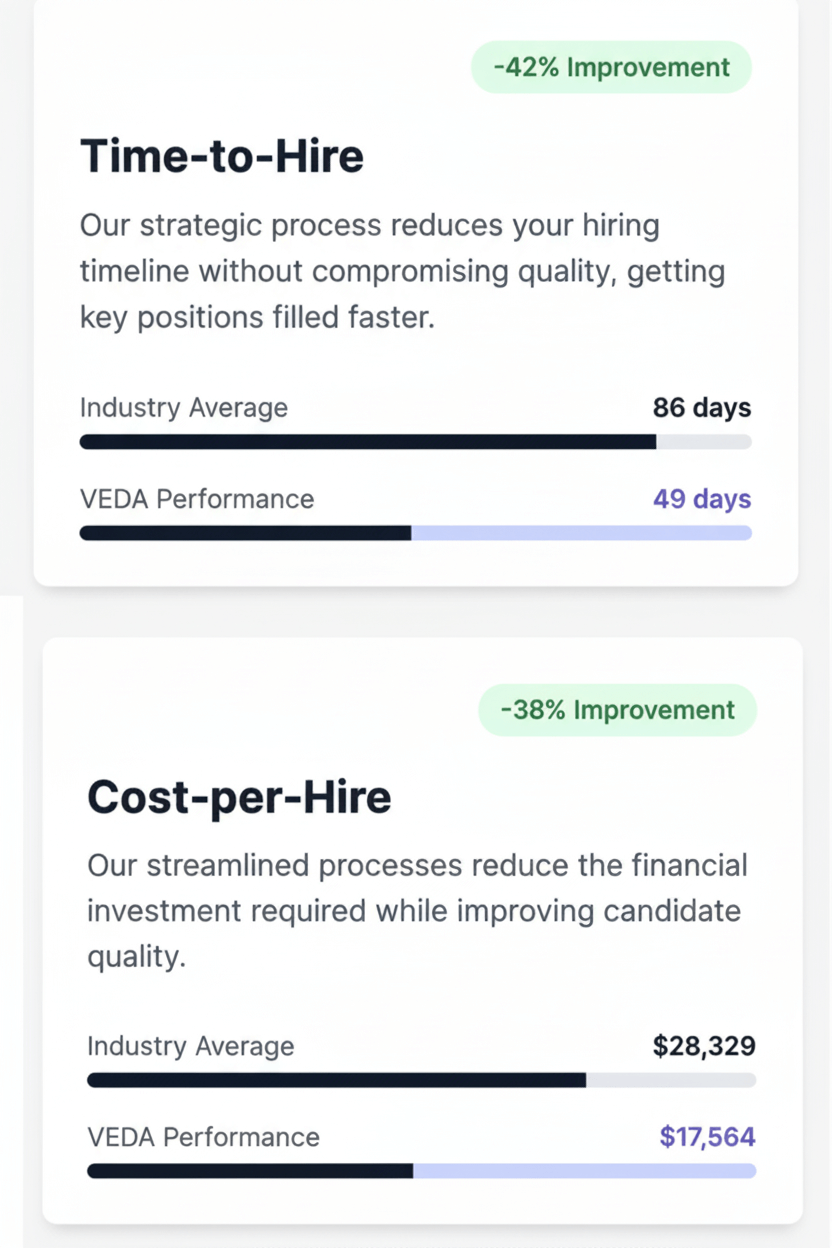832x1248 pixels.
Task: Click the 49 days value
Action: pyautogui.click(x=701, y=499)
